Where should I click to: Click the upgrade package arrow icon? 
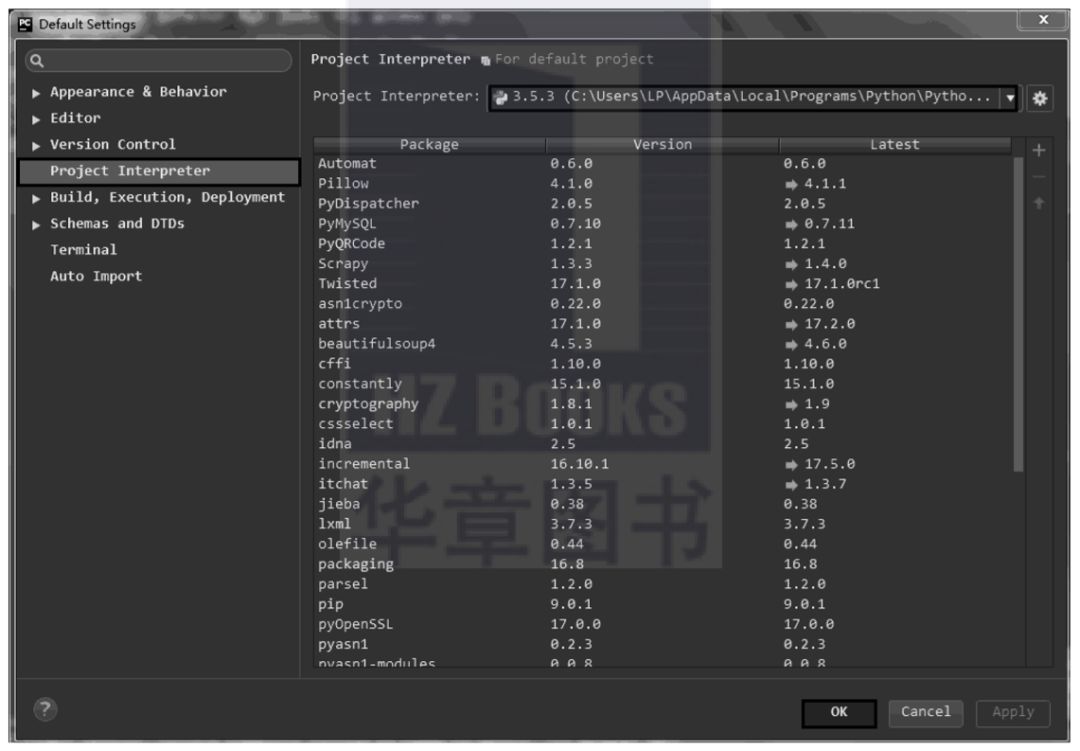tap(1039, 203)
